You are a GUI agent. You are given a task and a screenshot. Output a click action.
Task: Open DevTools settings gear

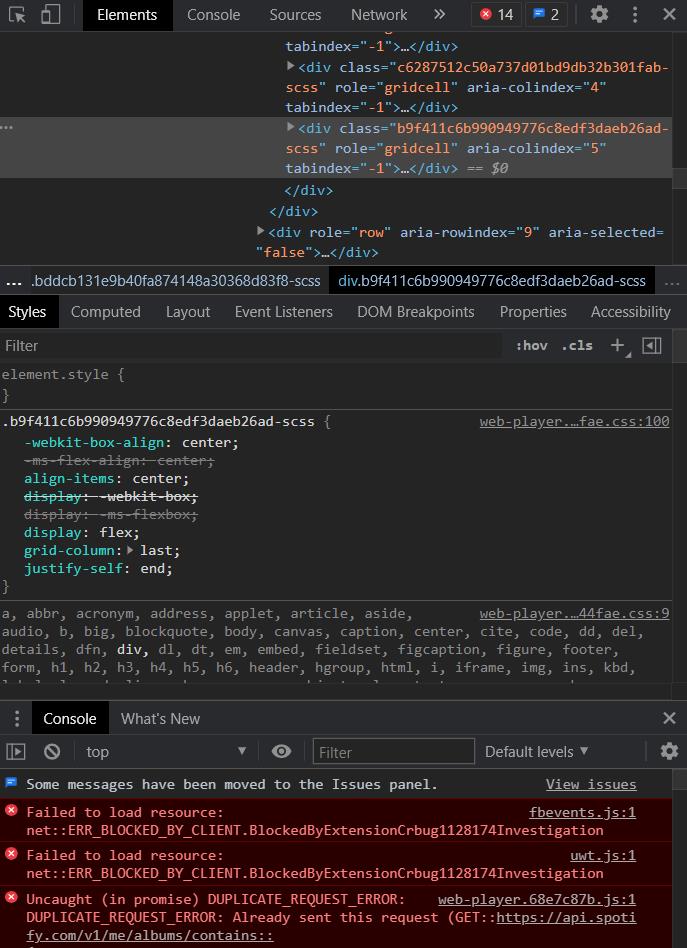[599, 15]
